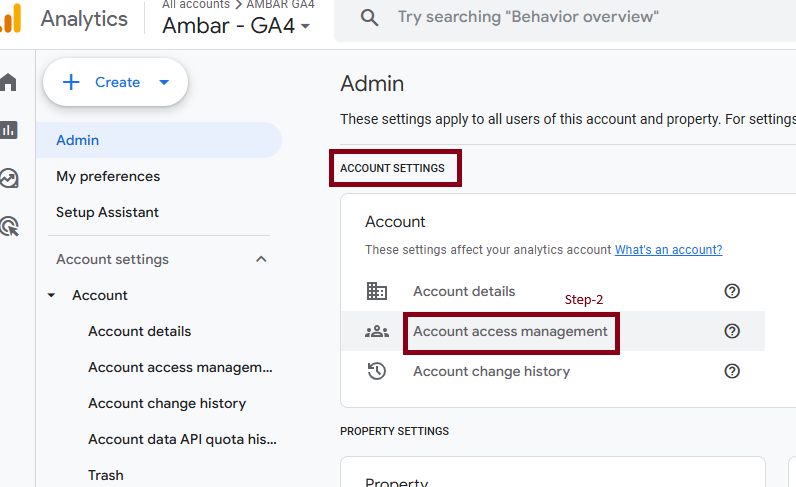The height and width of the screenshot is (487, 796).
Task: Click the Analytics product name text
Action: (84, 19)
